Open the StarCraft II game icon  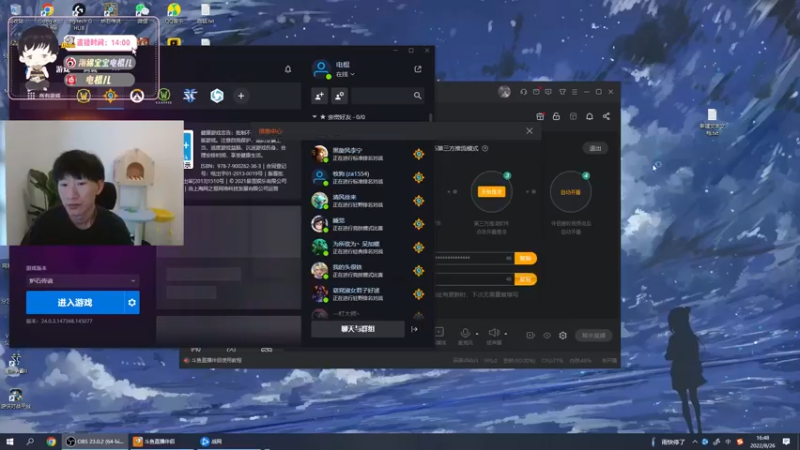click(x=190, y=95)
